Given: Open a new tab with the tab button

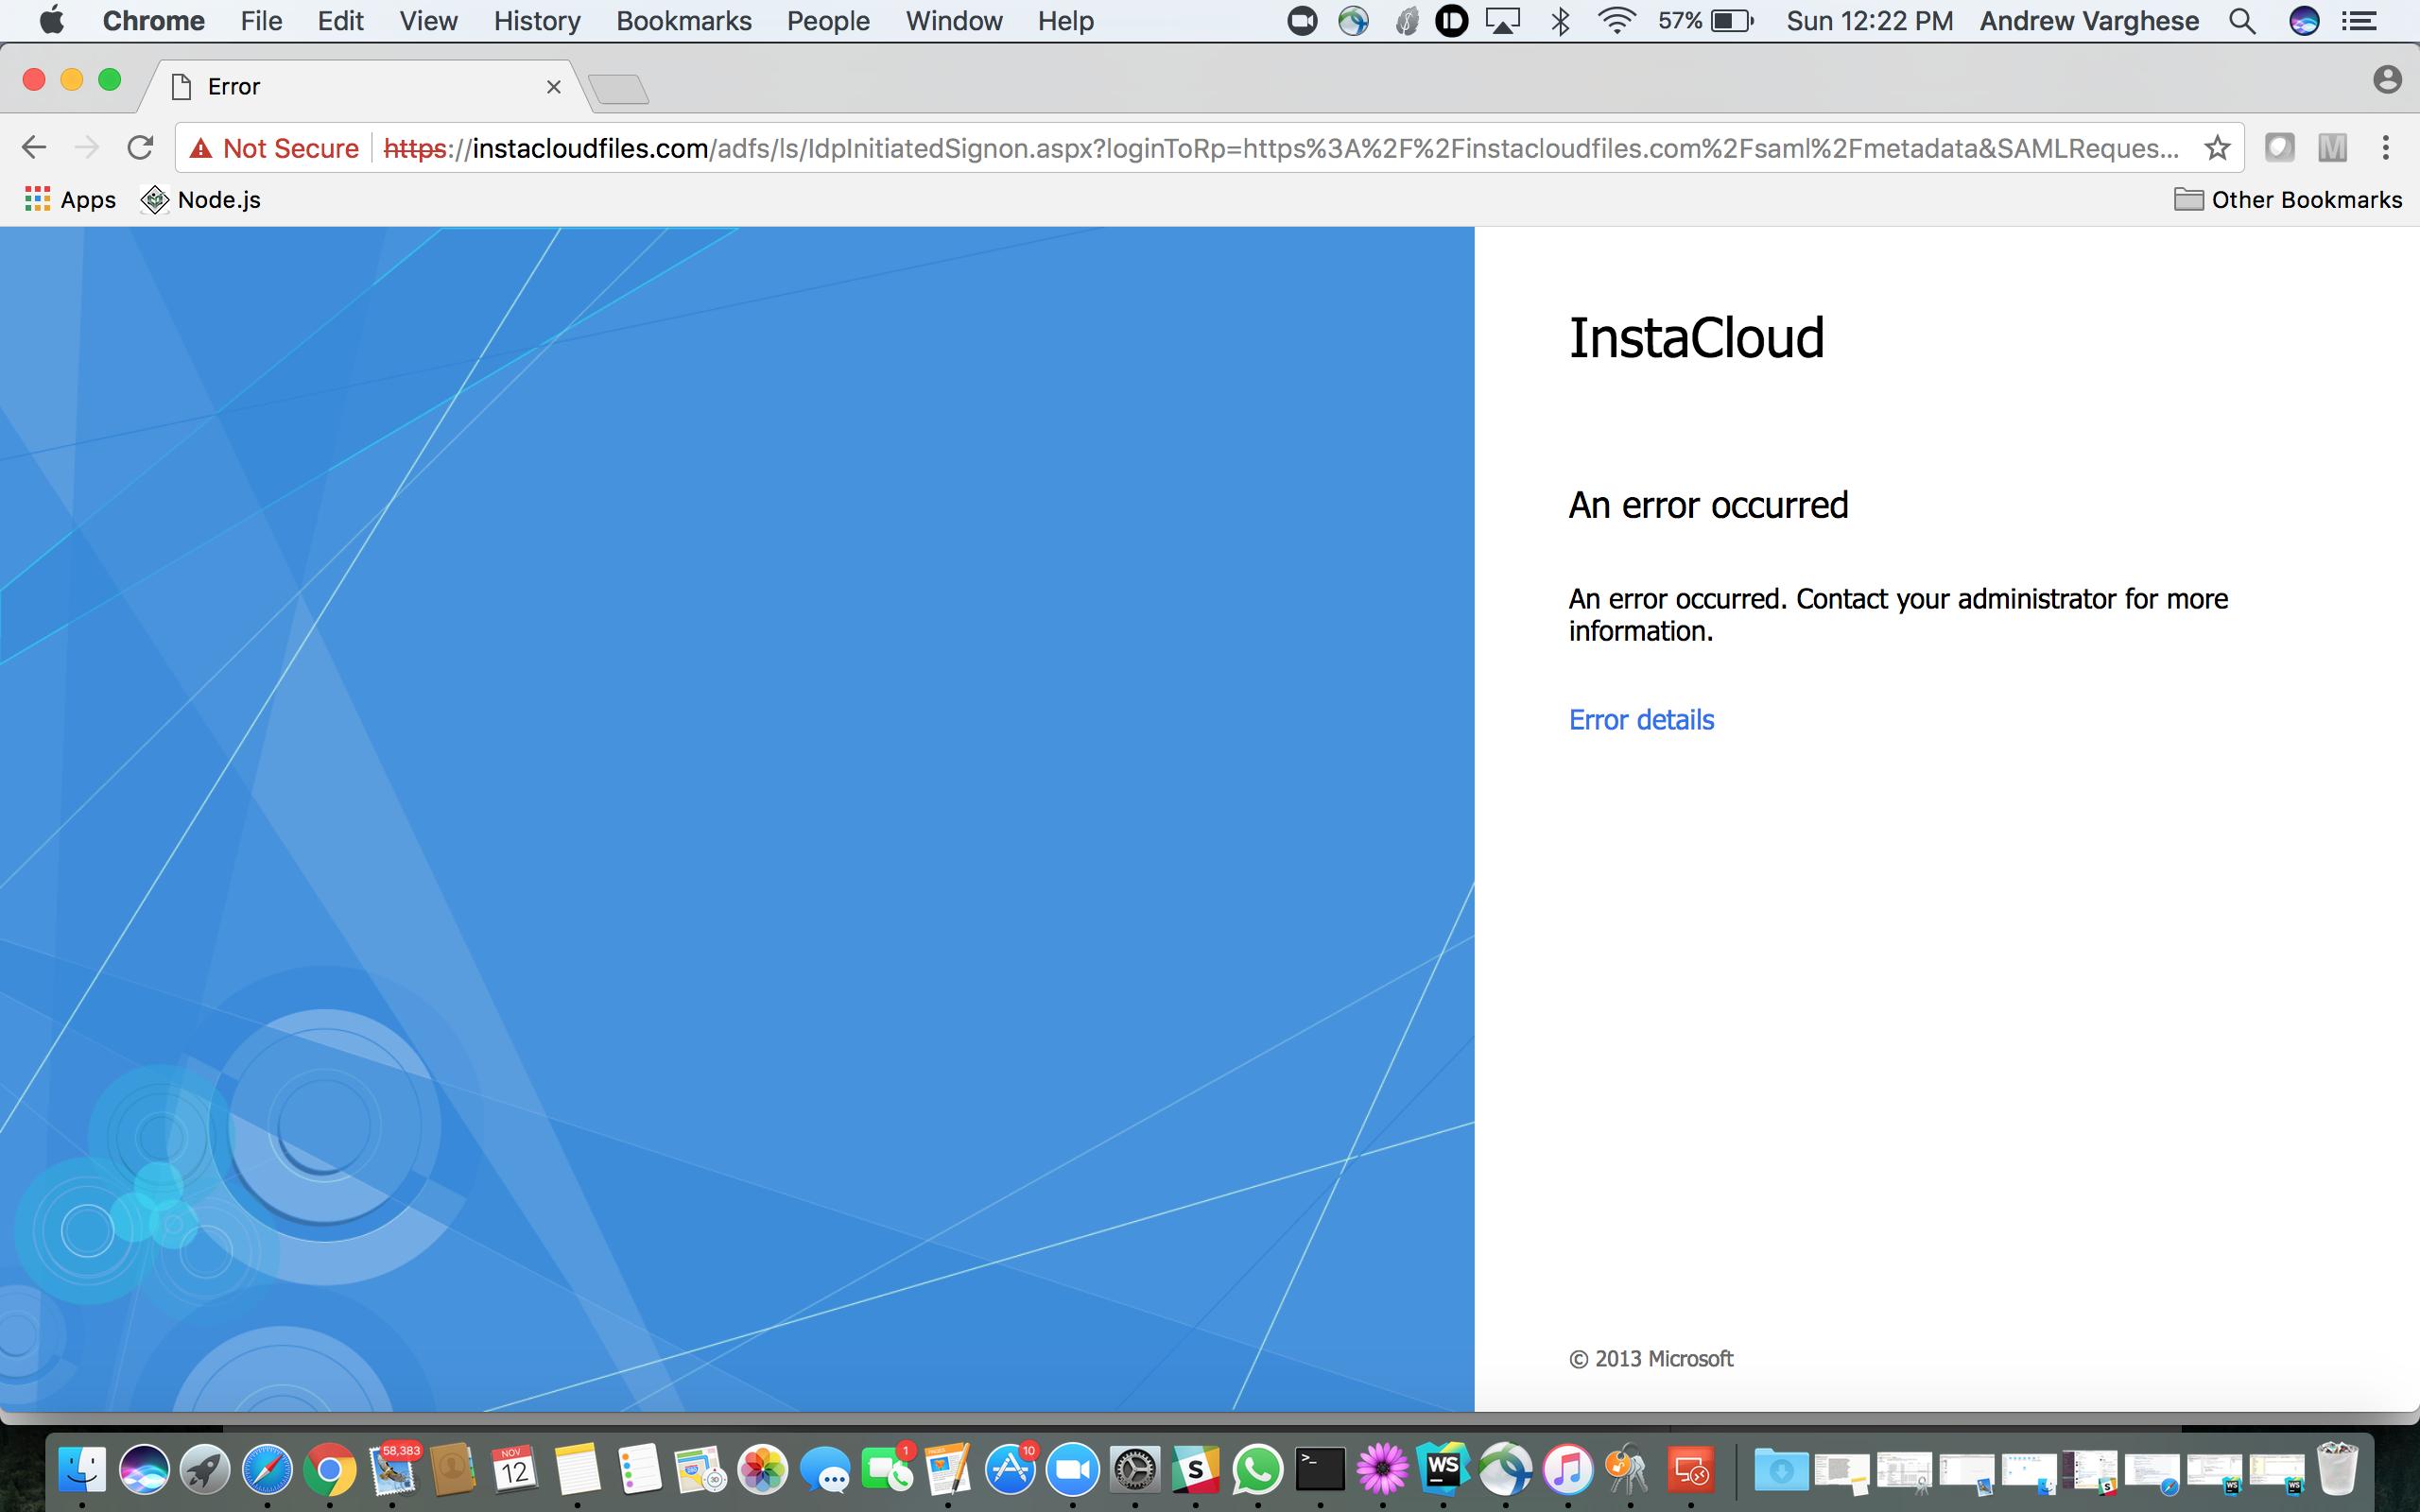Looking at the screenshot, I should click(x=619, y=90).
